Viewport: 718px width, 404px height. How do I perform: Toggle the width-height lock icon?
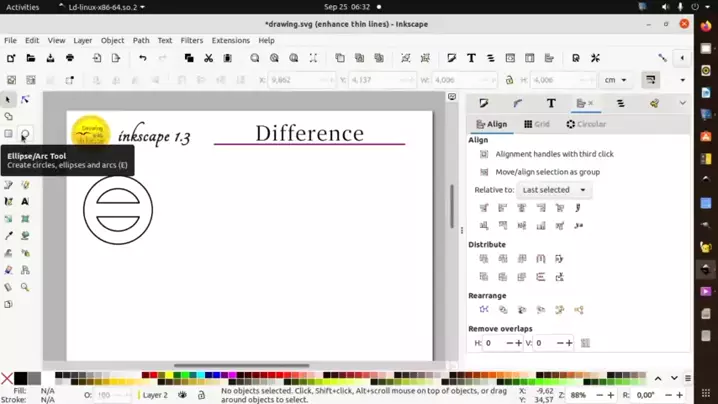(509, 80)
